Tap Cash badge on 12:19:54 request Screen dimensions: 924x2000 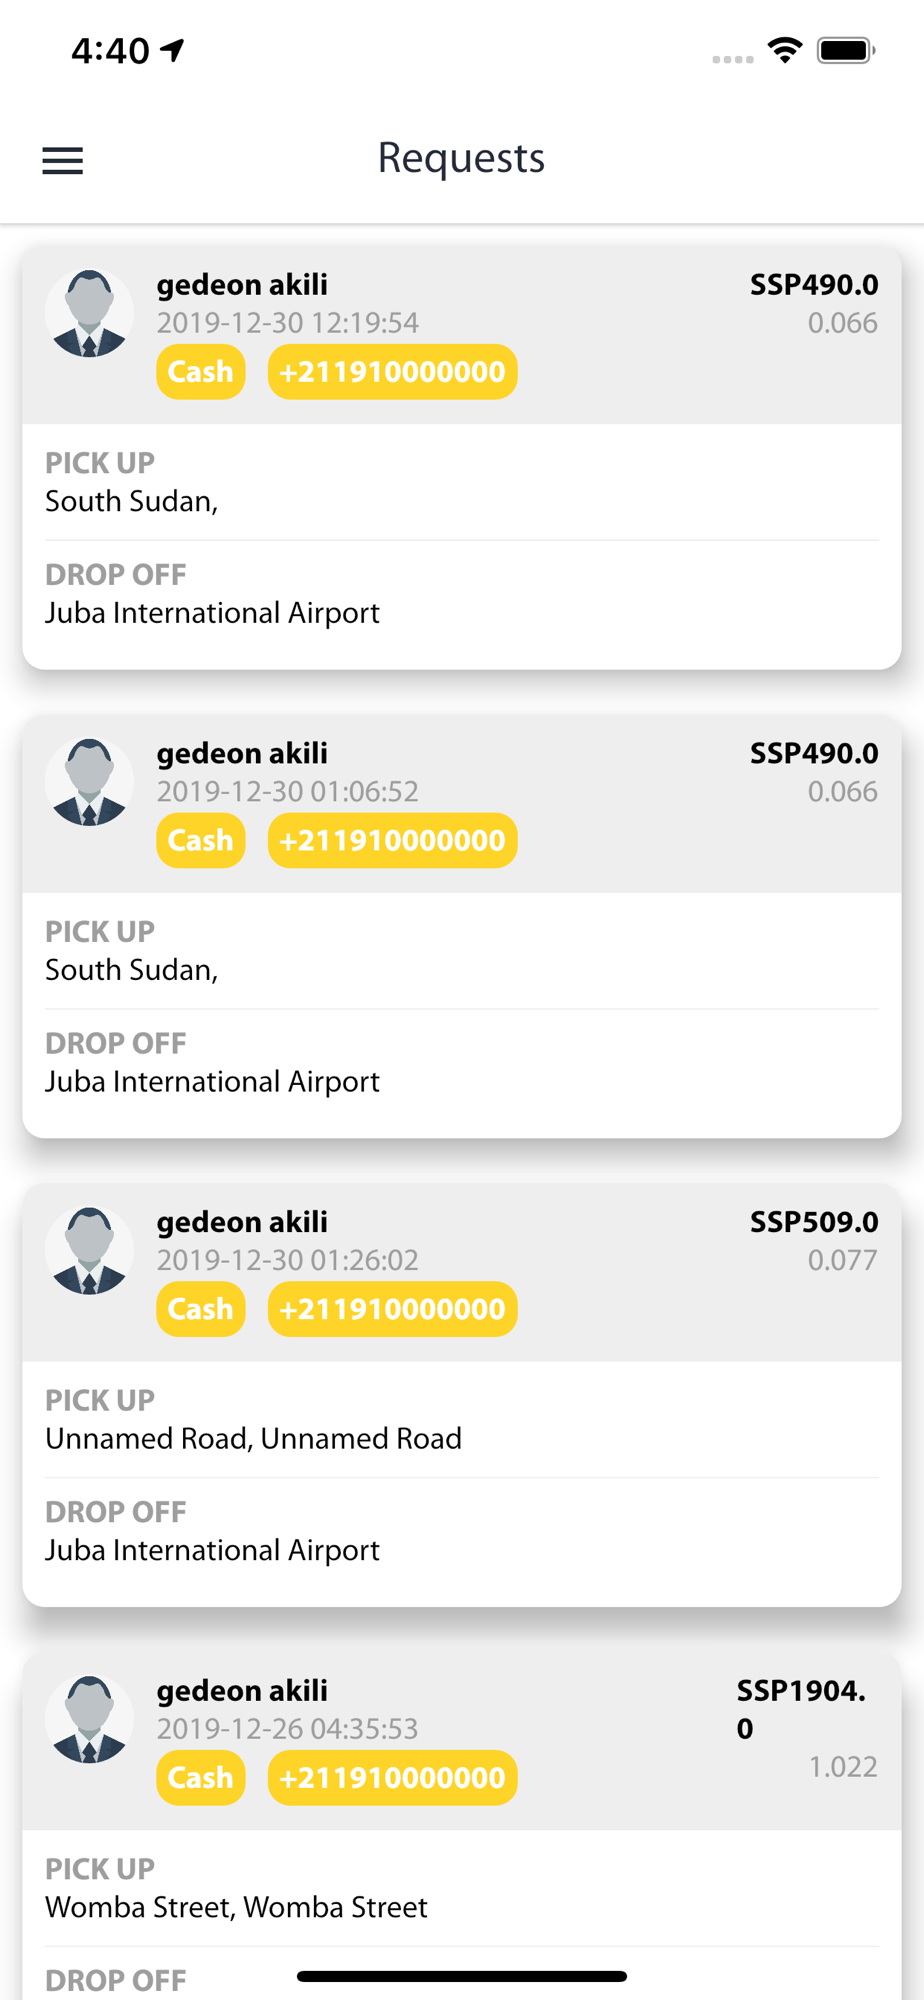point(201,372)
